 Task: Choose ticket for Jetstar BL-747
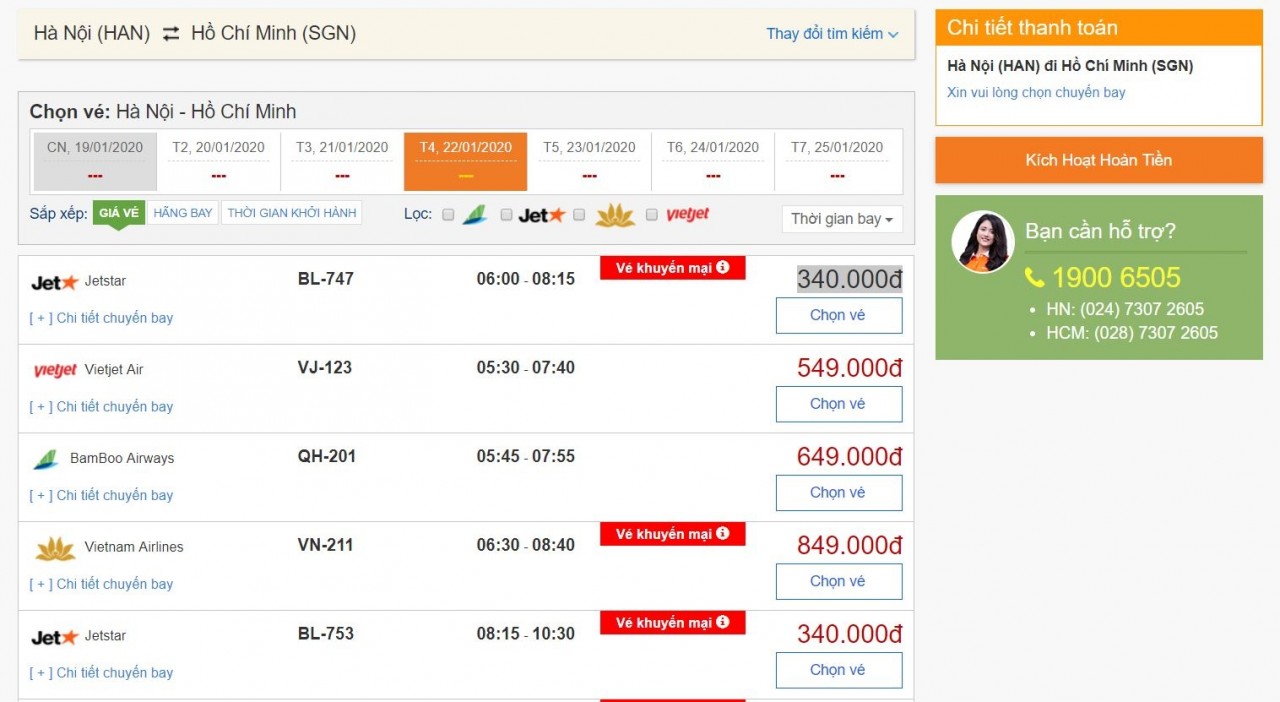pyautogui.click(x=839, y=316)
